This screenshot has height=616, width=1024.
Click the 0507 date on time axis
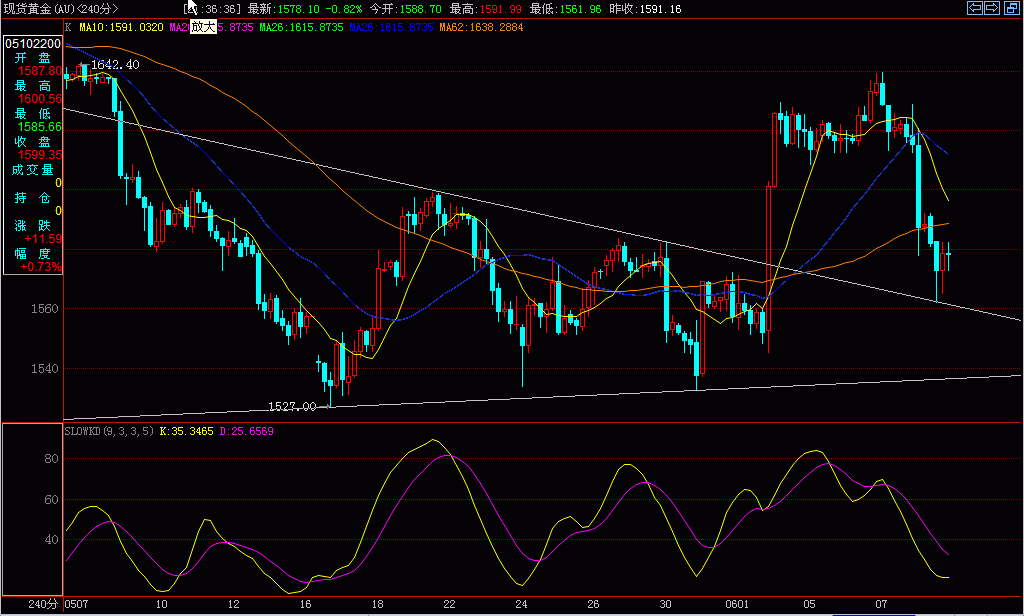76,604
